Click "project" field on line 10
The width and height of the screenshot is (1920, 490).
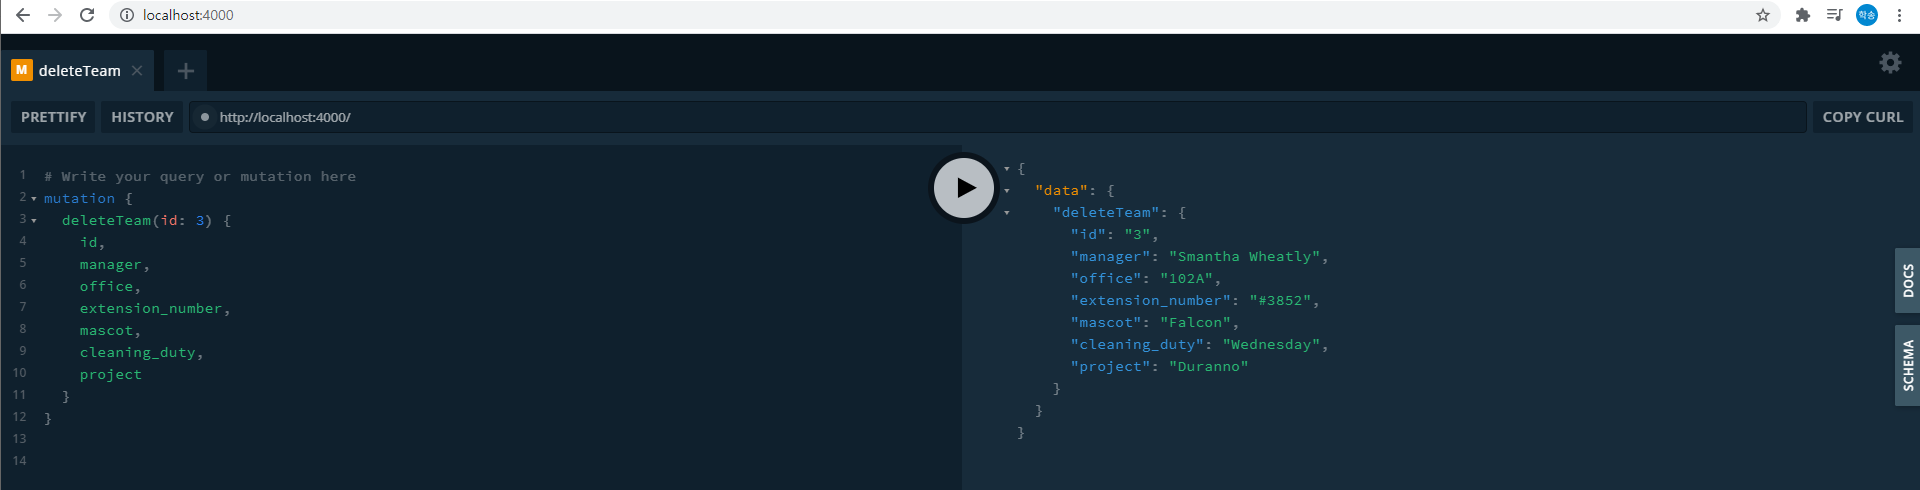point(111,375)
